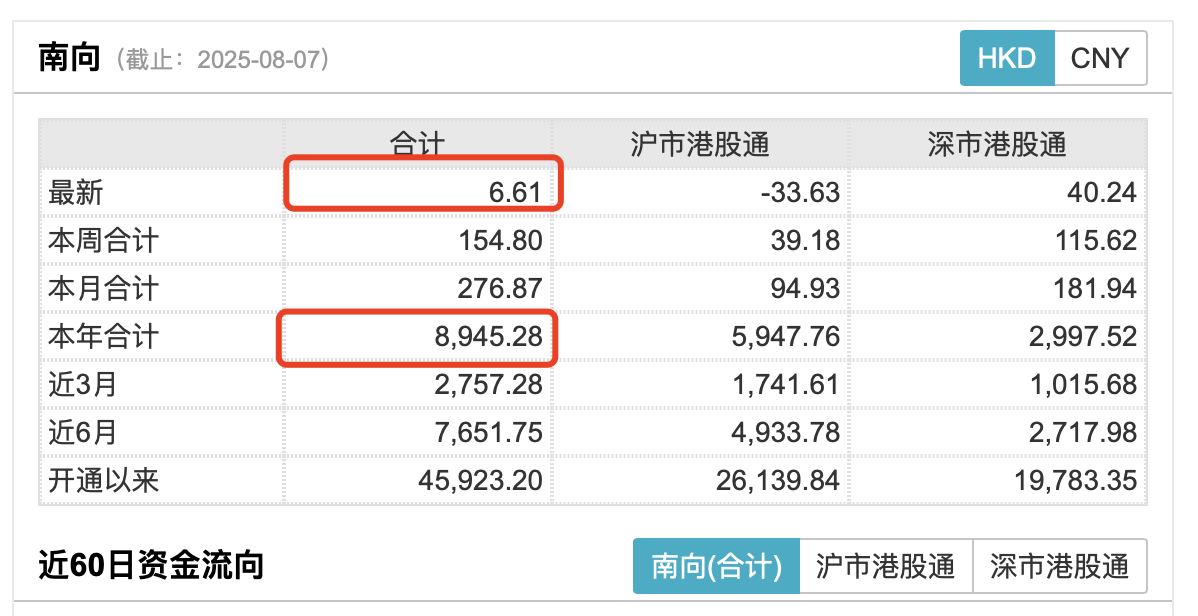Select the 本月合计 row label
This screenshot has height=616, width=1198.
point(103,288)
